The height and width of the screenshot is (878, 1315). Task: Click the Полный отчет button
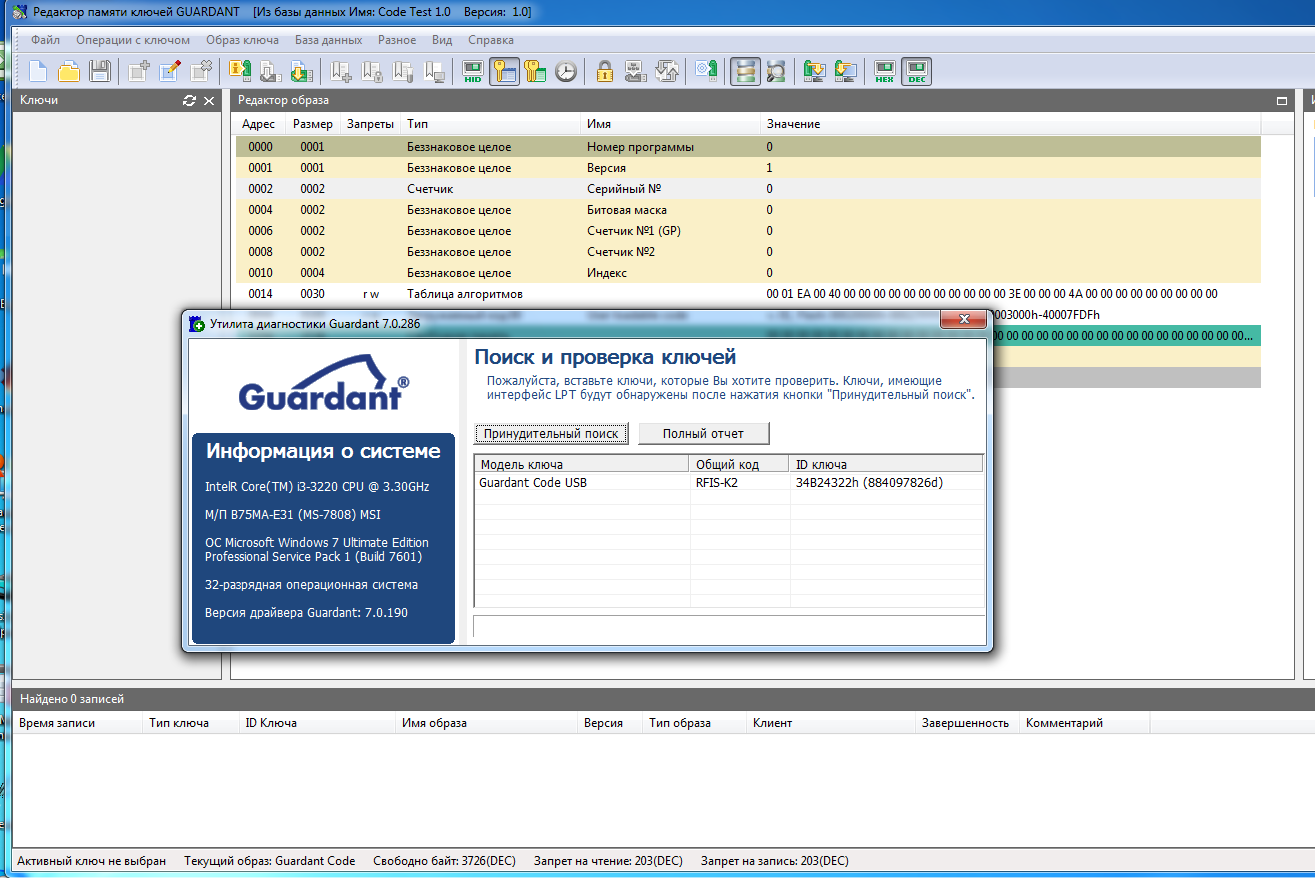click(703, 434)
